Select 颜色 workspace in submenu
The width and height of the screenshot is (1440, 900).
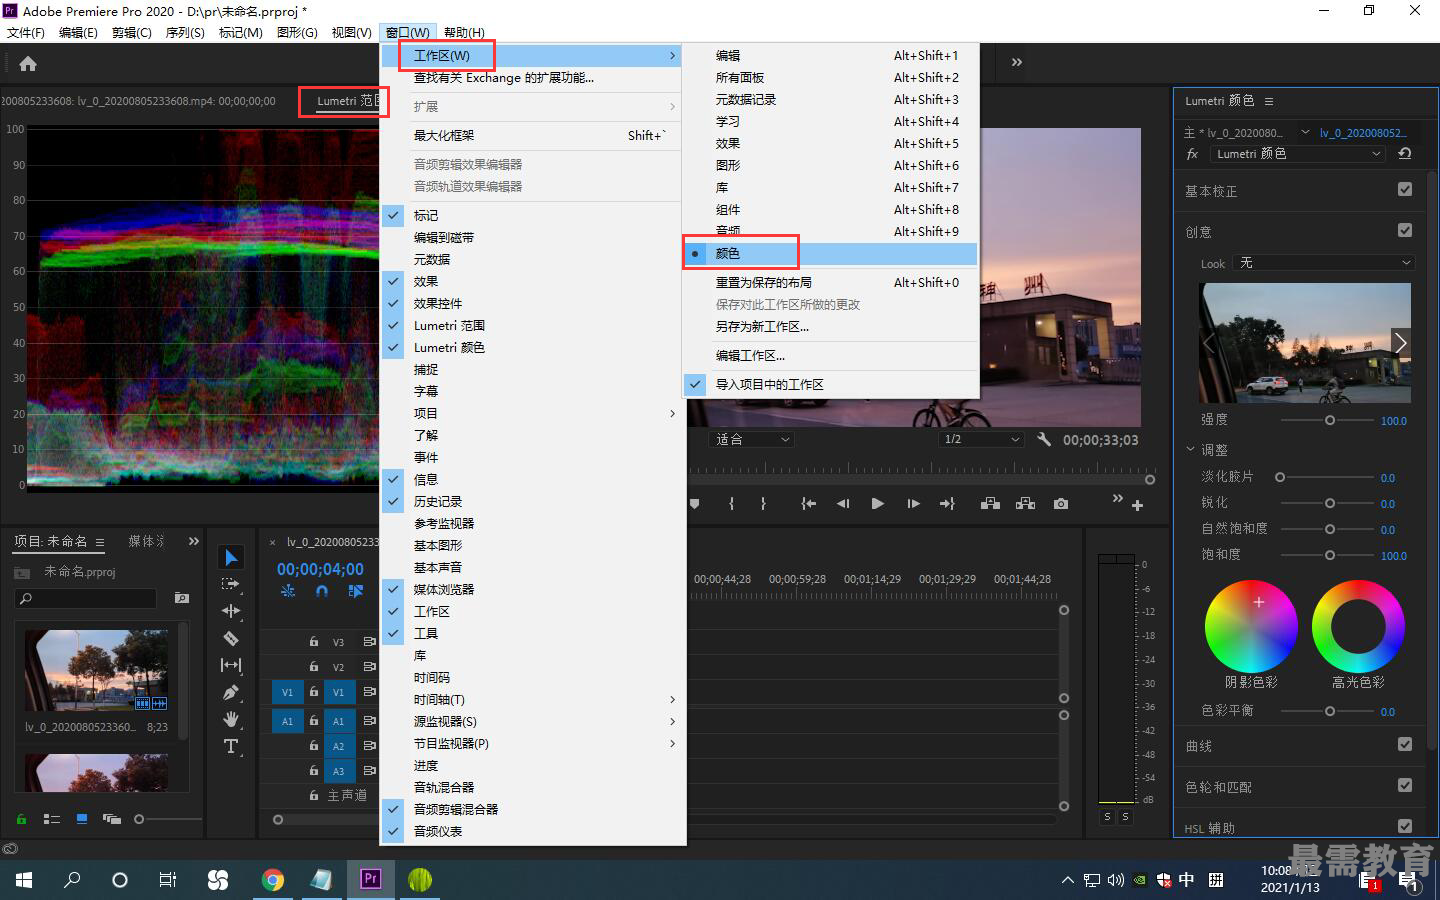click(x=830, y=253)
